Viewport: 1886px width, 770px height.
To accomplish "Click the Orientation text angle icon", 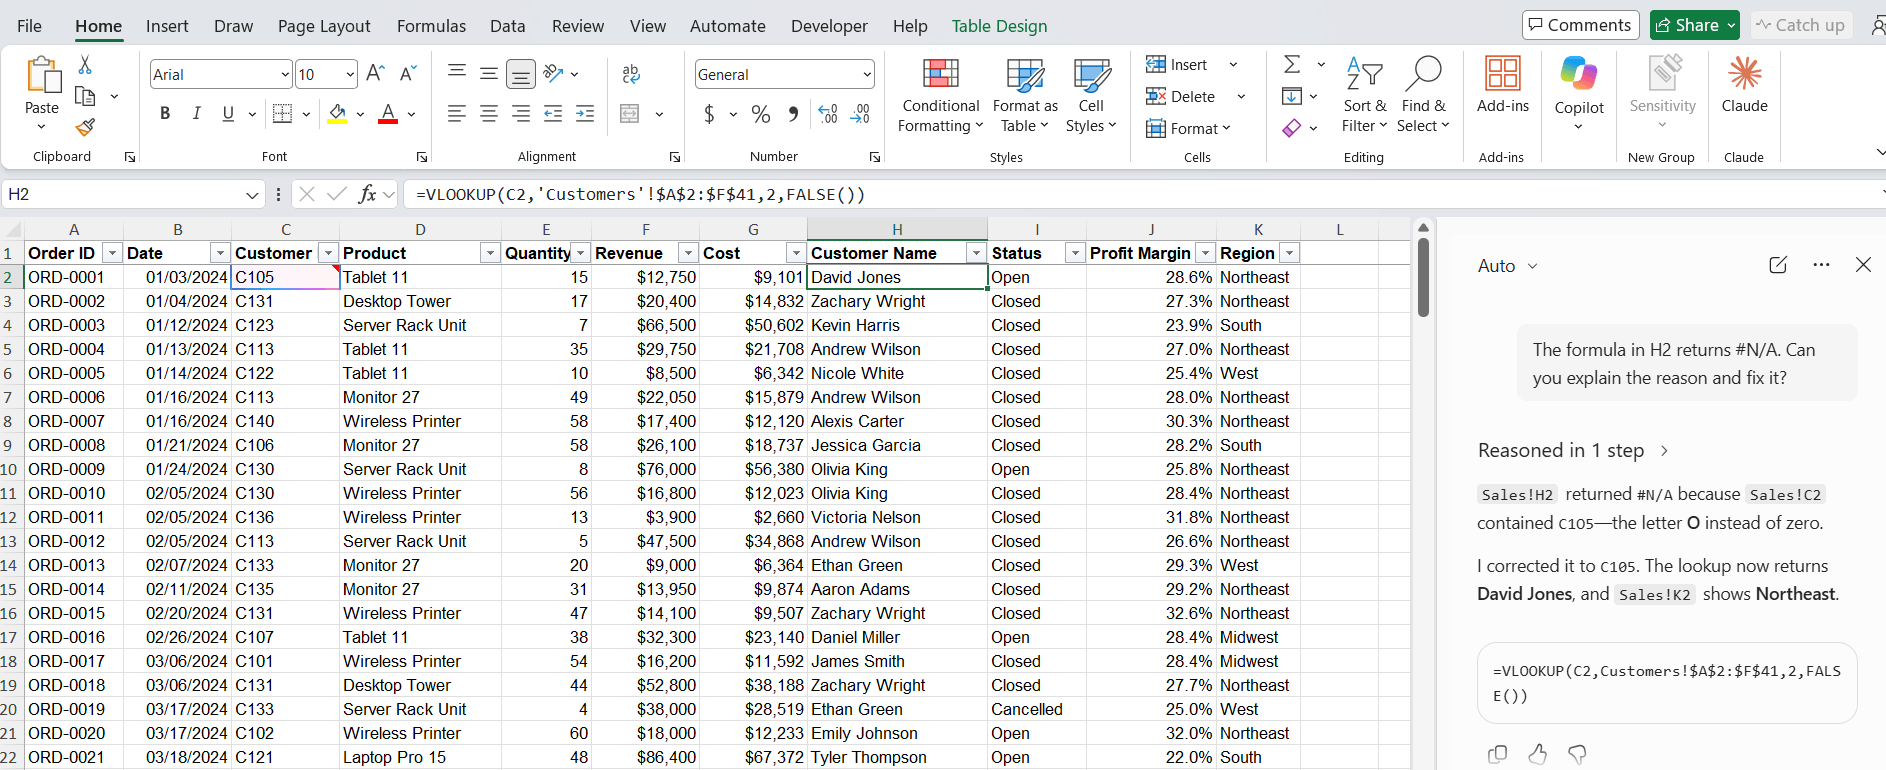I will tap(554, 73).
